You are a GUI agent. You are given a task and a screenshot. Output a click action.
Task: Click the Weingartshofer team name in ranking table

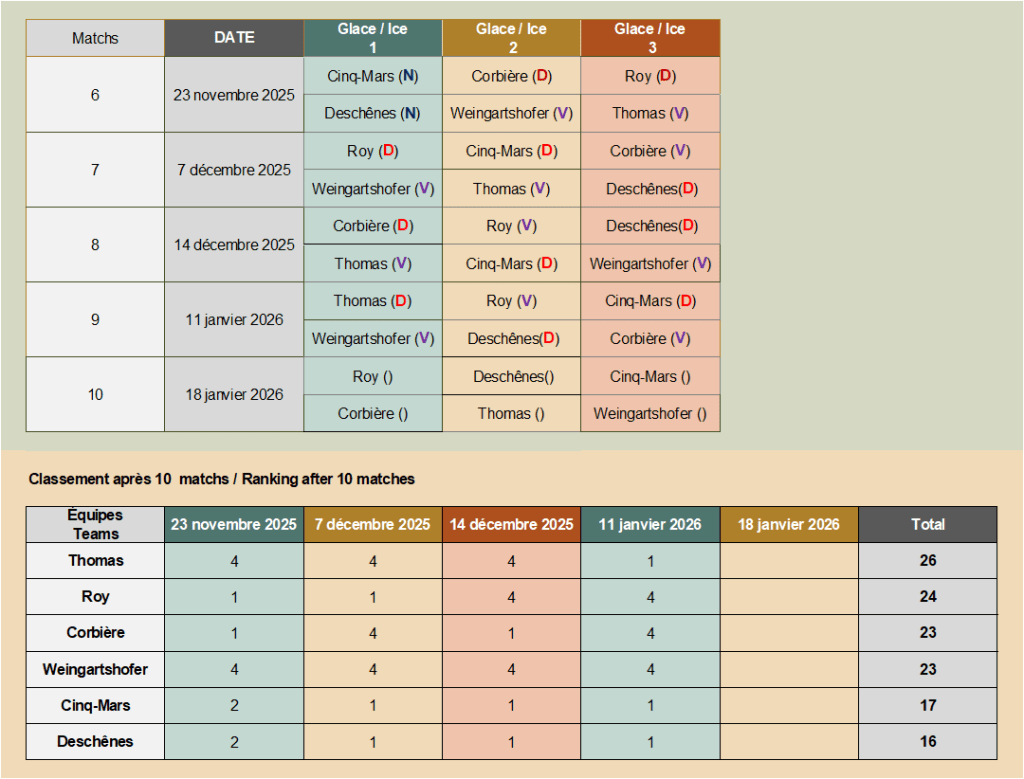pos(96,669)
